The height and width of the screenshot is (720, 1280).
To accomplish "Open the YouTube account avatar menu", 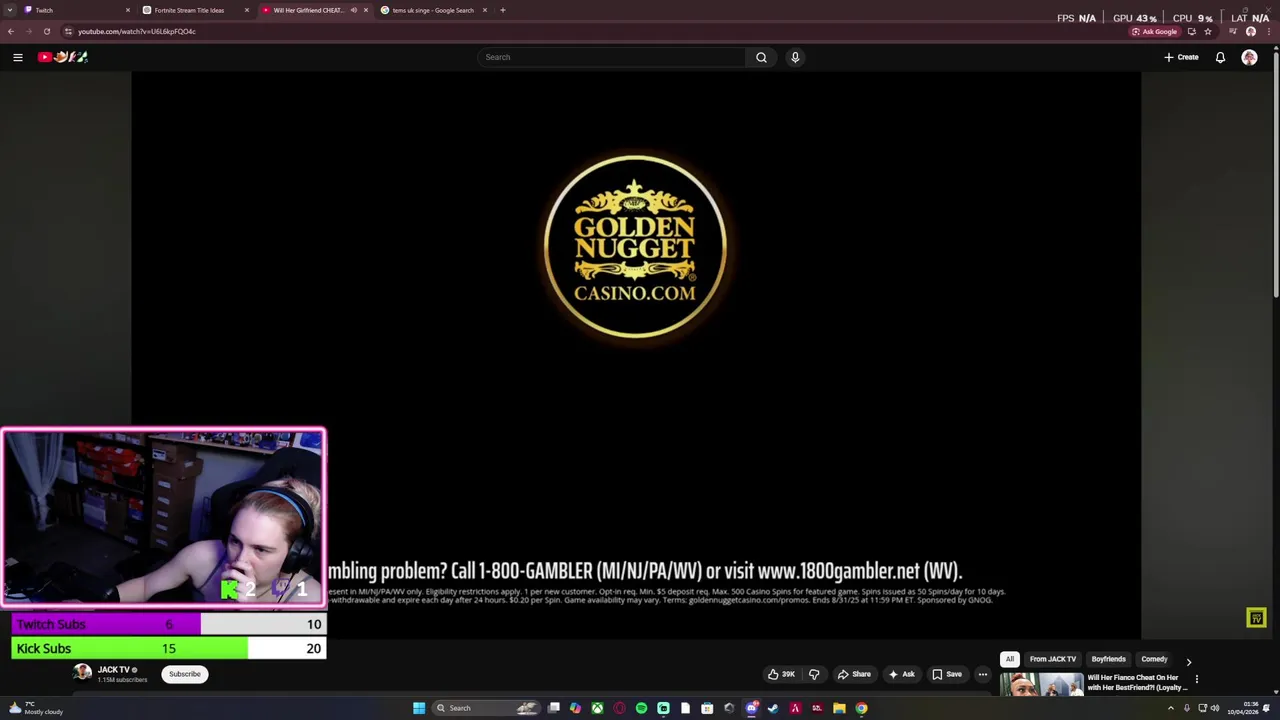I will coord(1249,57).
